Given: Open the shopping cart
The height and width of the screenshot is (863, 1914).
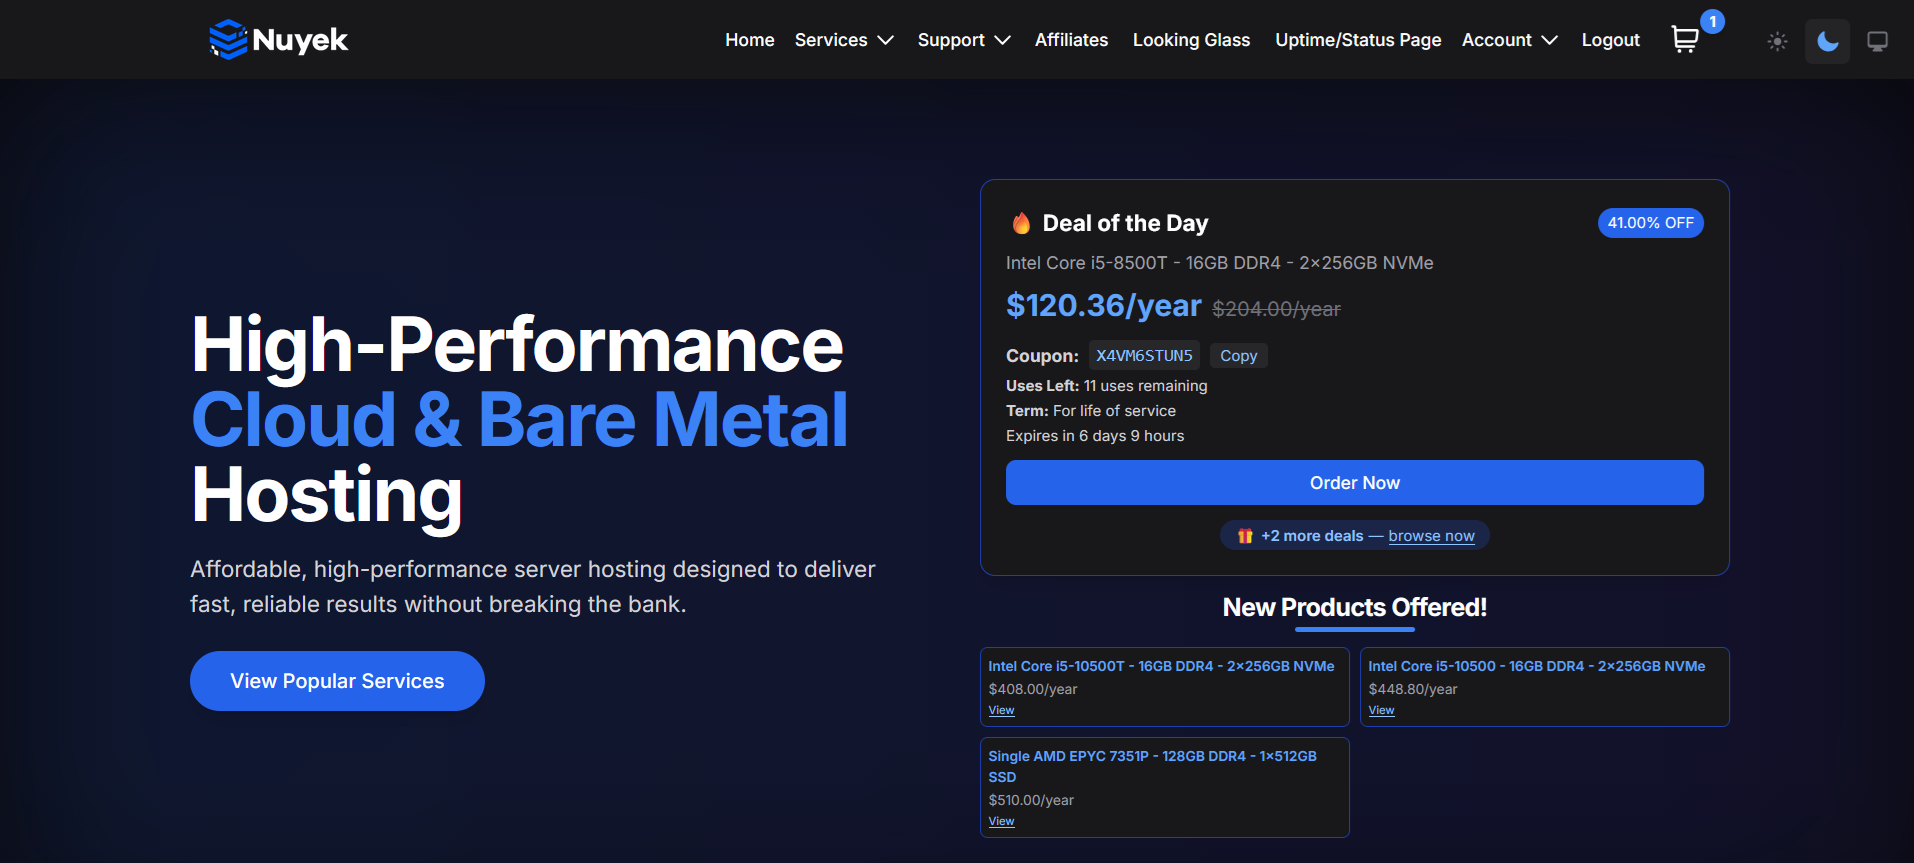Looking at the screenshot, I should click(1685, 40).
